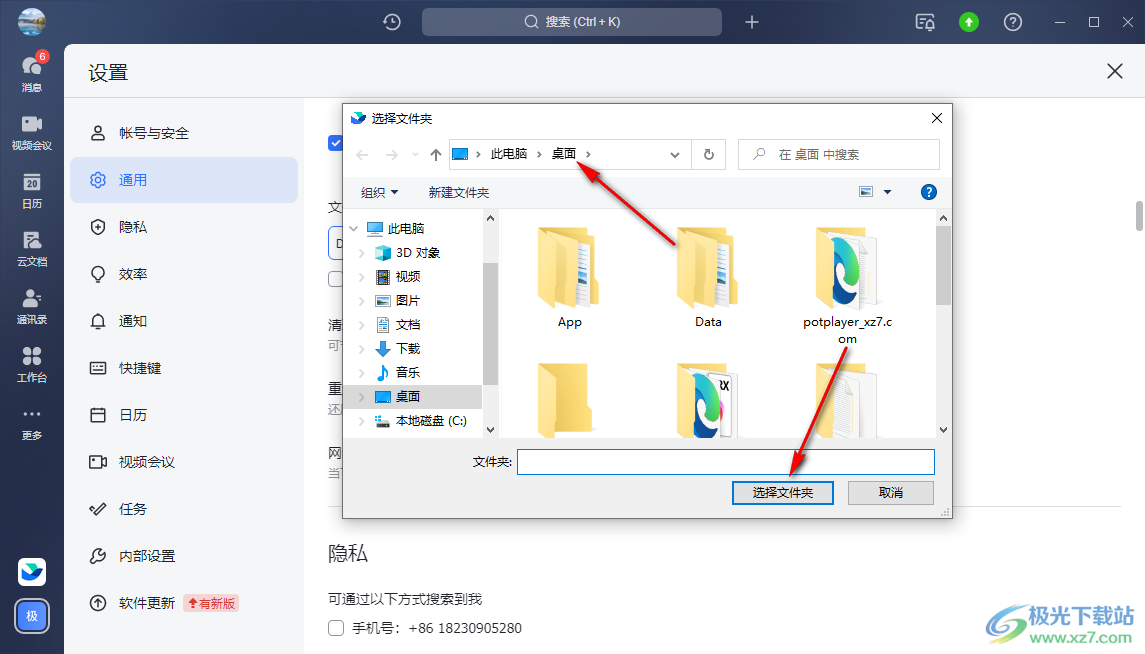Open address bar history dropdown

(x=675, y=155)
